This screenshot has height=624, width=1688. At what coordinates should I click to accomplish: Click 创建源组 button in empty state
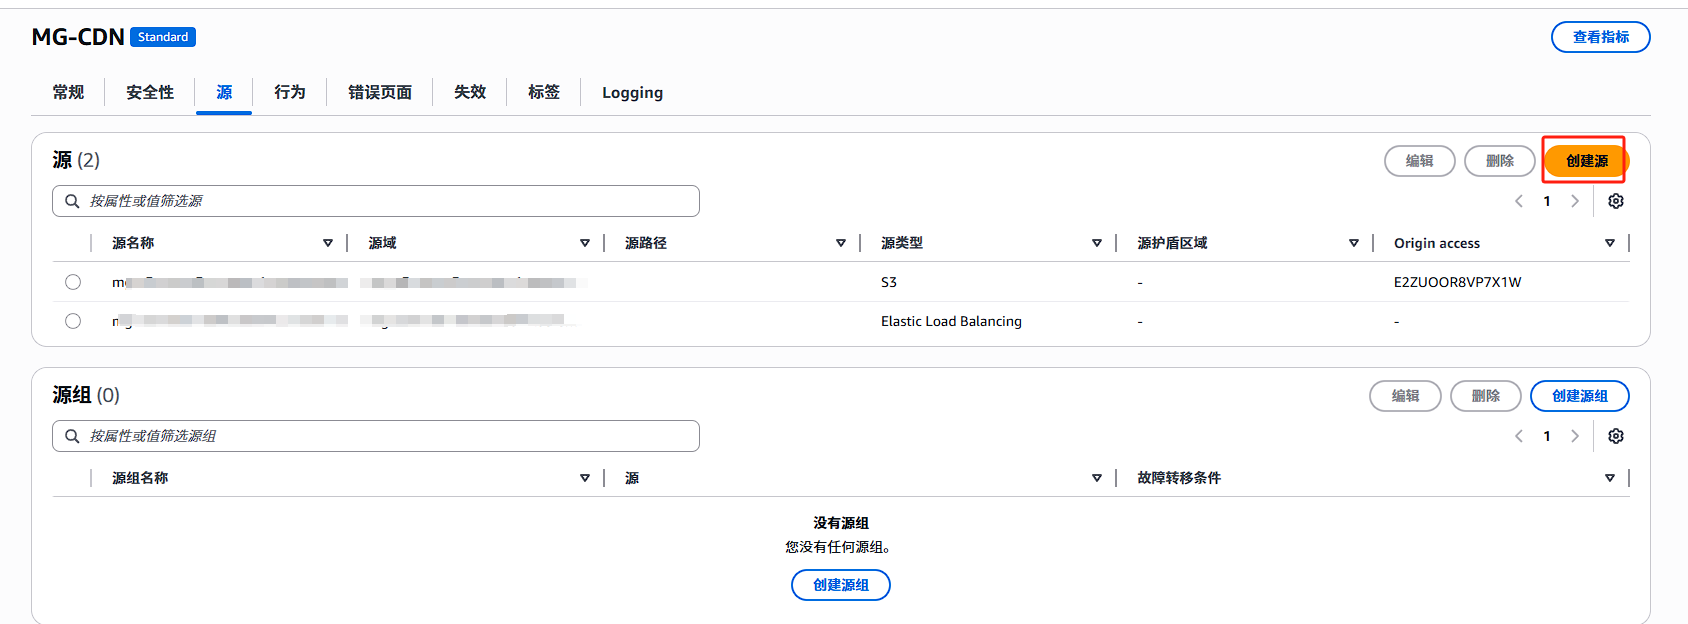(840, 585)
